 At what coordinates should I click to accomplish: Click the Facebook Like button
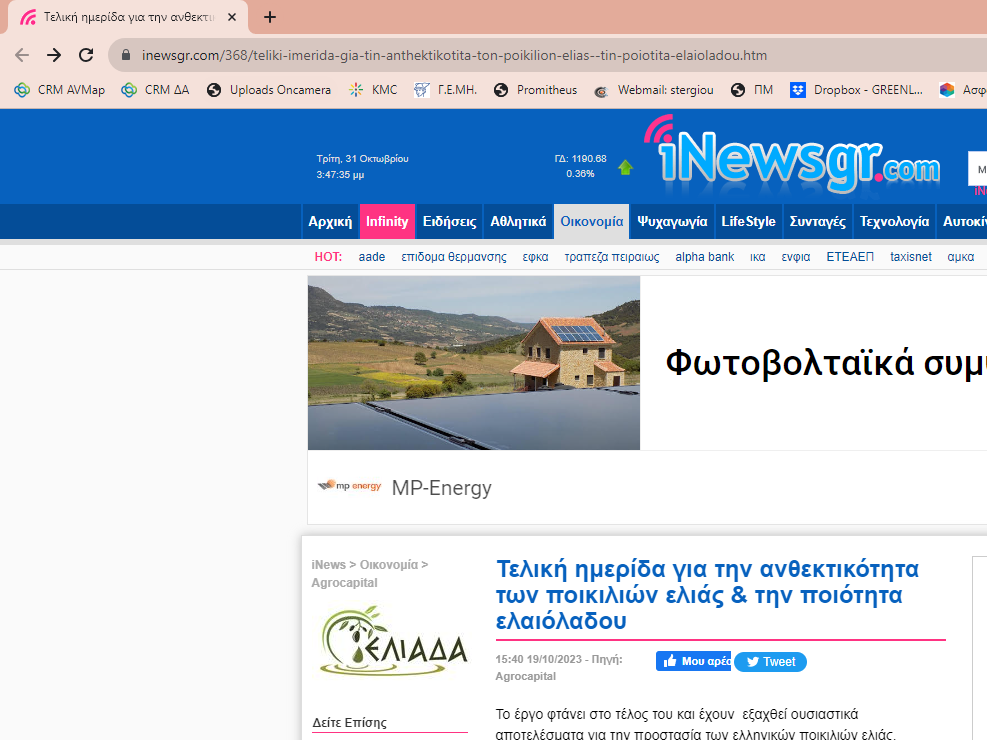[694, 662]
